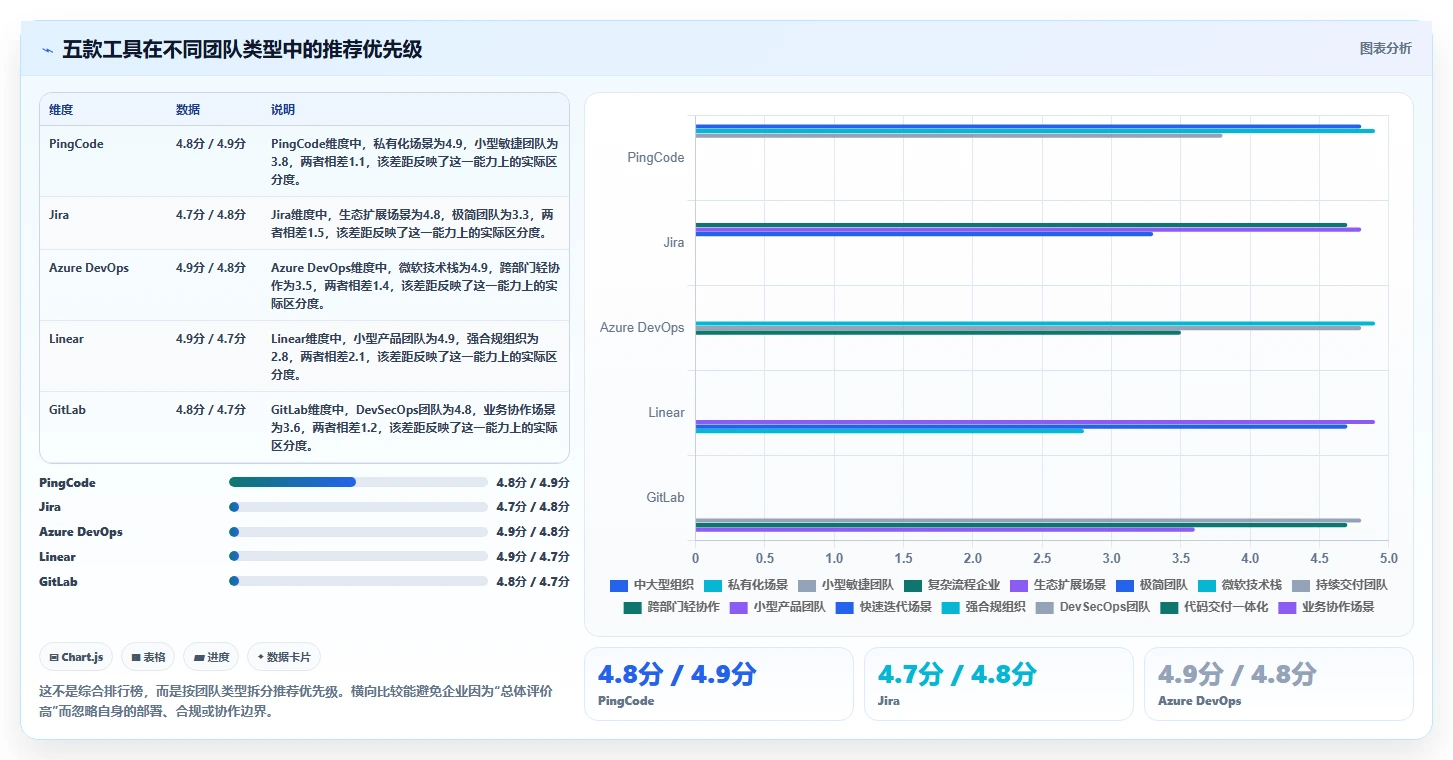This screenshot has height=760, width=1453.
Task: Click the 数据 column header
Action: tap(188, 110)
